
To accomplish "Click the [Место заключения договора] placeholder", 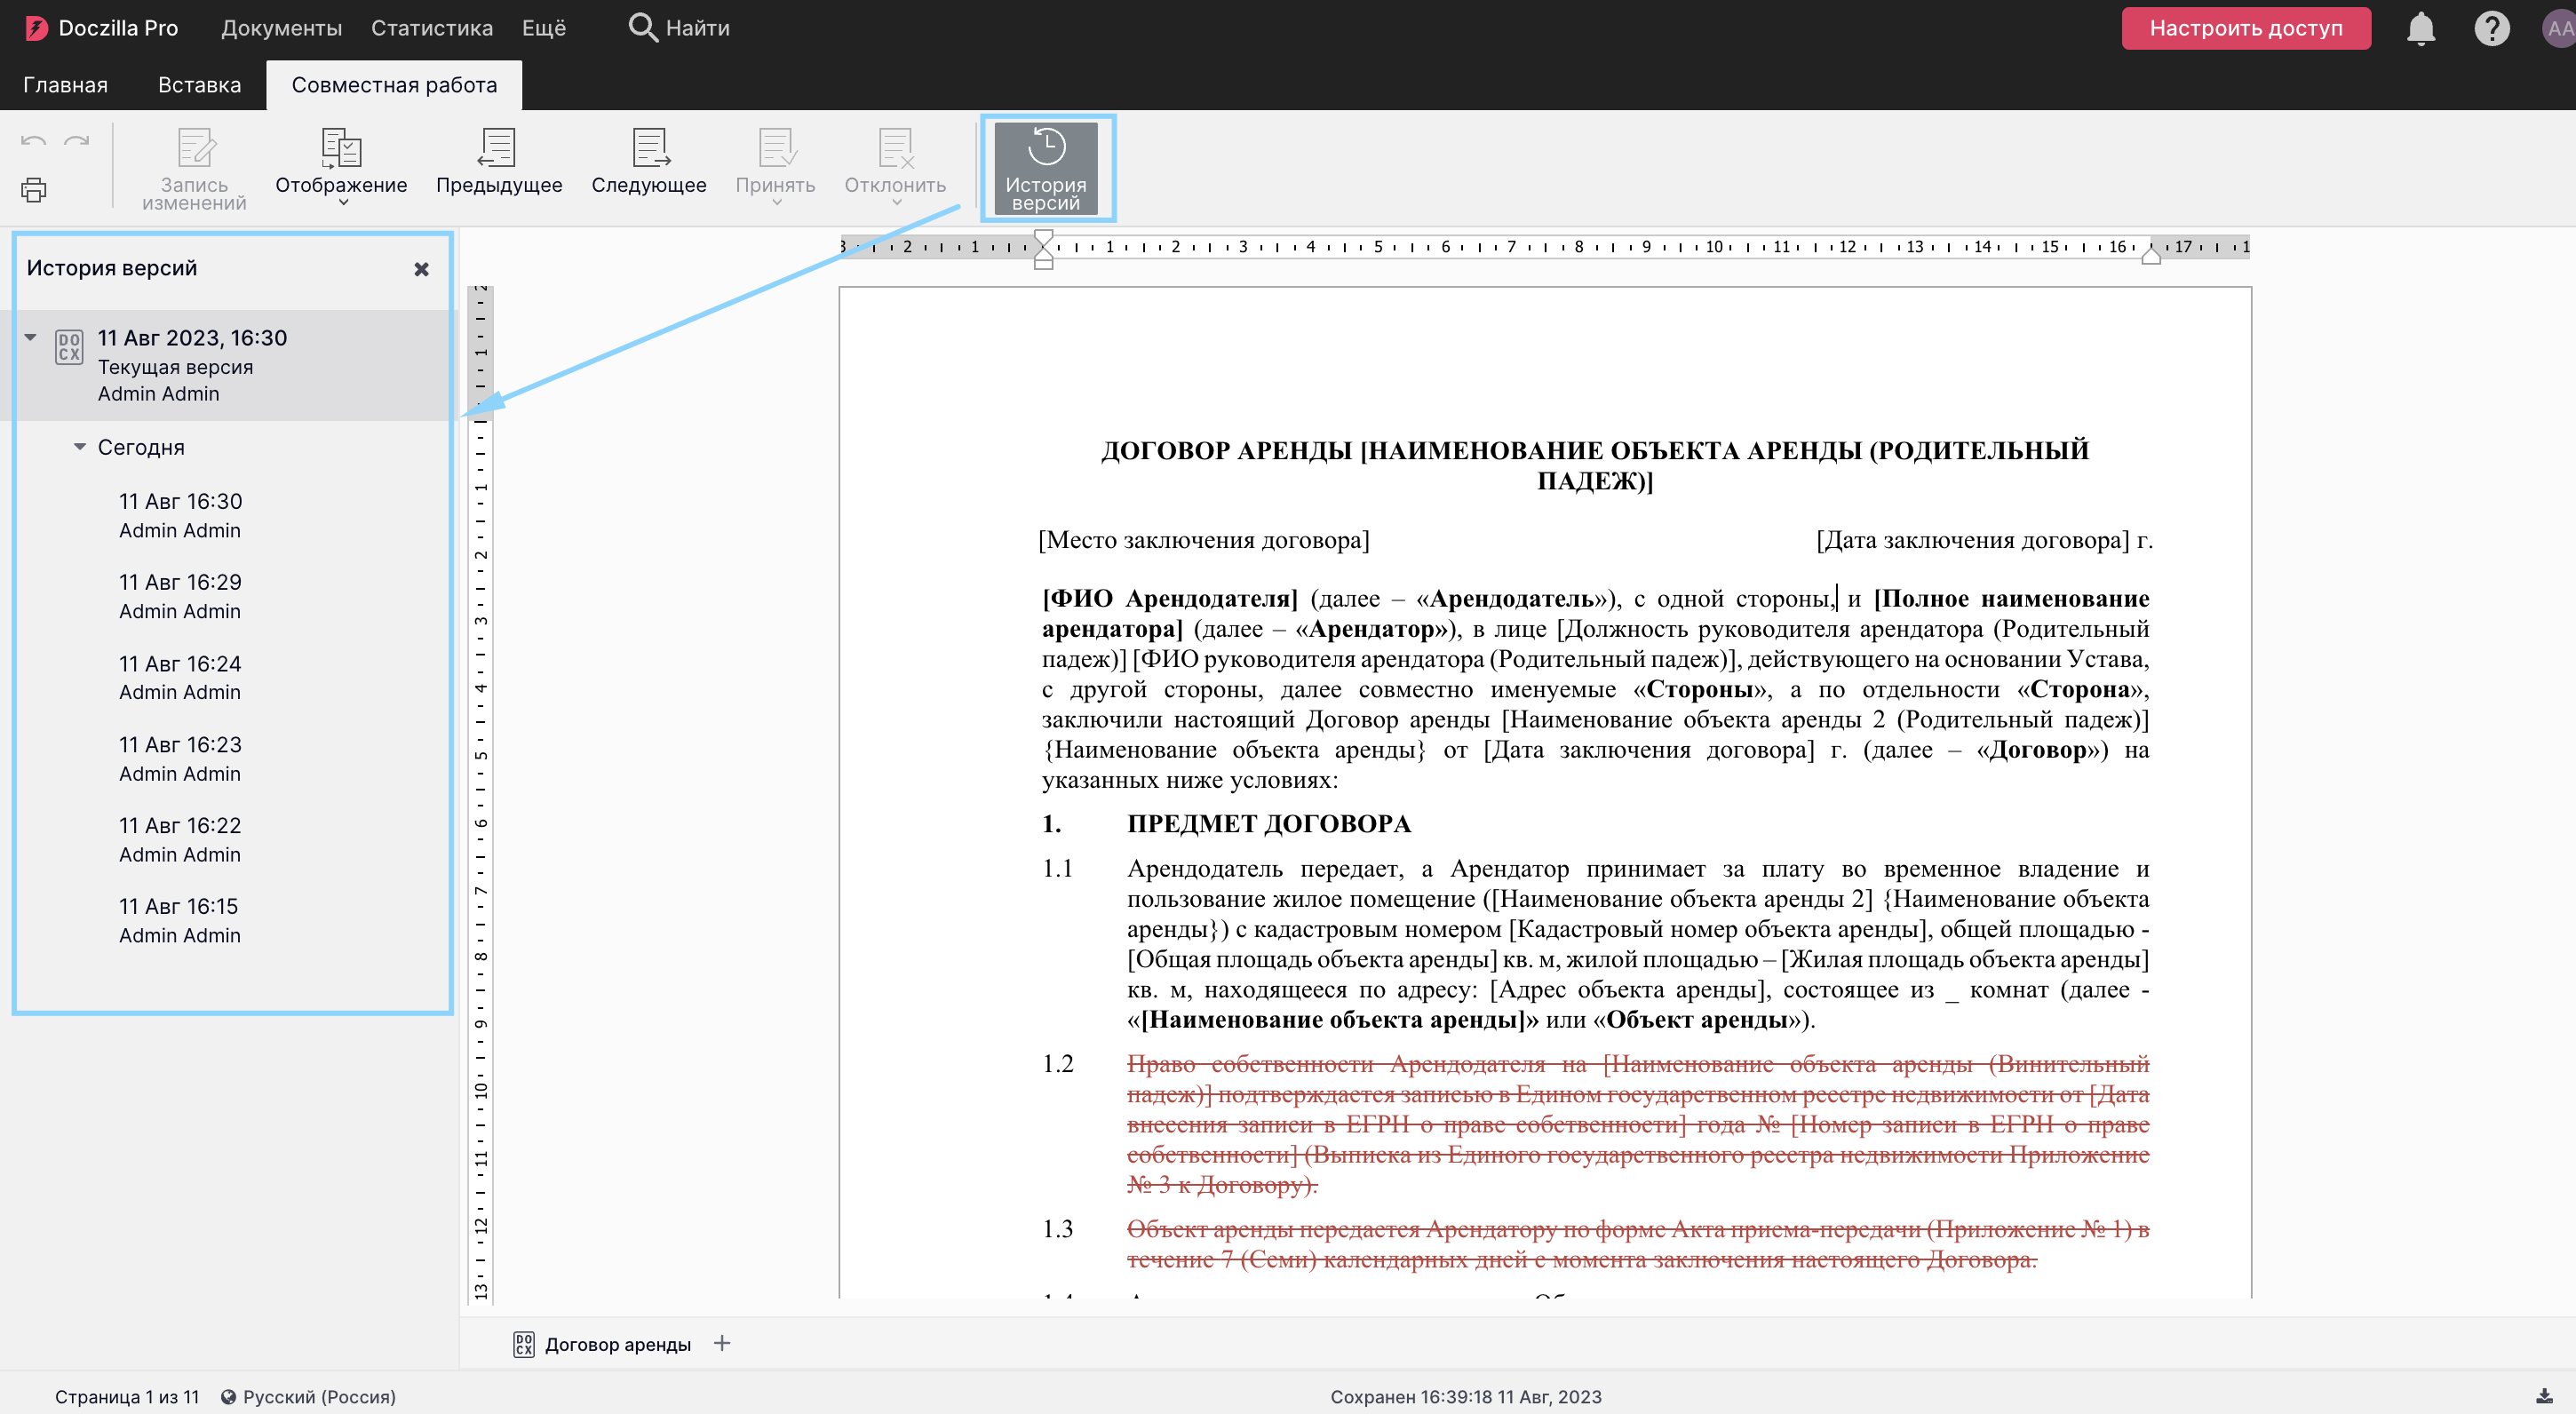I will 1204,540.
